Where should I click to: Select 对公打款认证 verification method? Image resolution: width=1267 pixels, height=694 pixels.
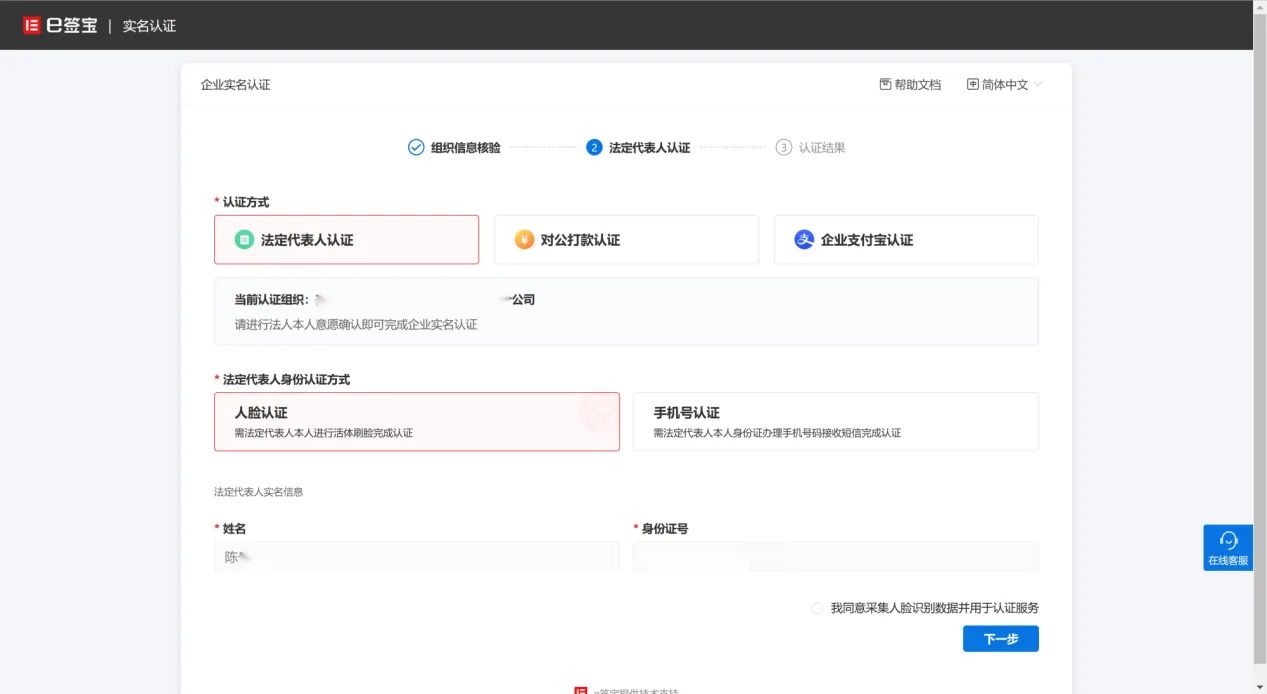pyautogui.click(x=626, y=240)
